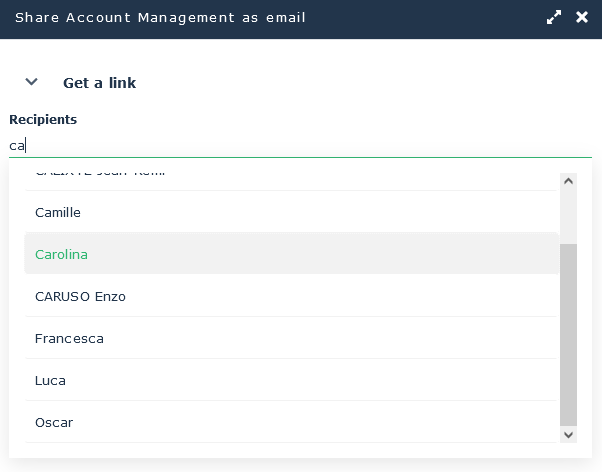Pick CARUSO Enzo as recipient

tap(80, 296)
